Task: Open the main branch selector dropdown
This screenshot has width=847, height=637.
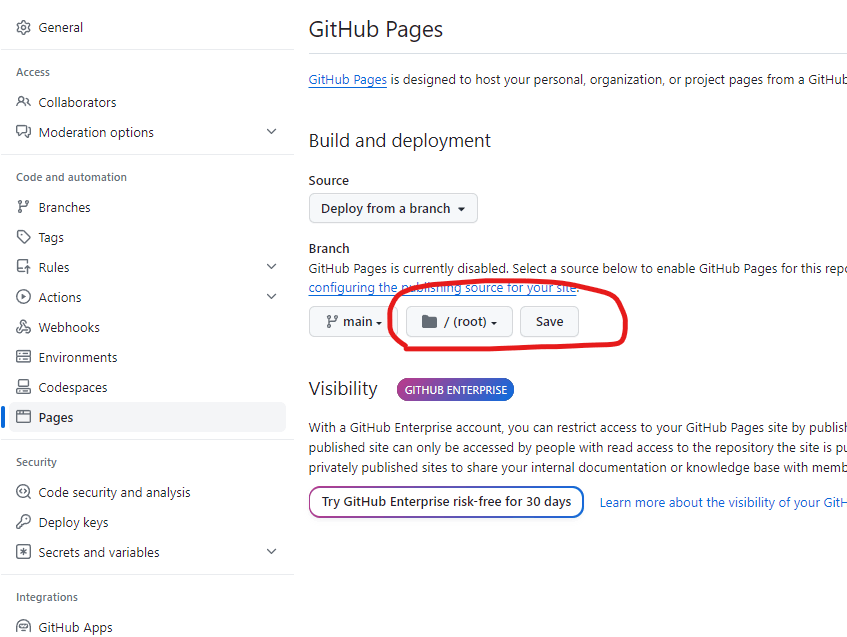Action: [353, 321]
